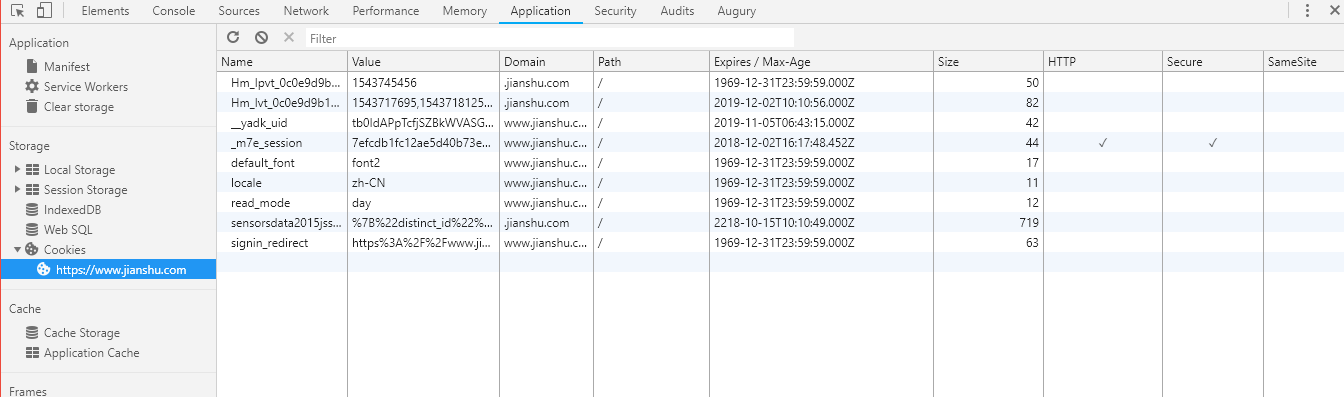Sort cookies by the Name column
Screen dimensions: 1344x397
[282, 61]
